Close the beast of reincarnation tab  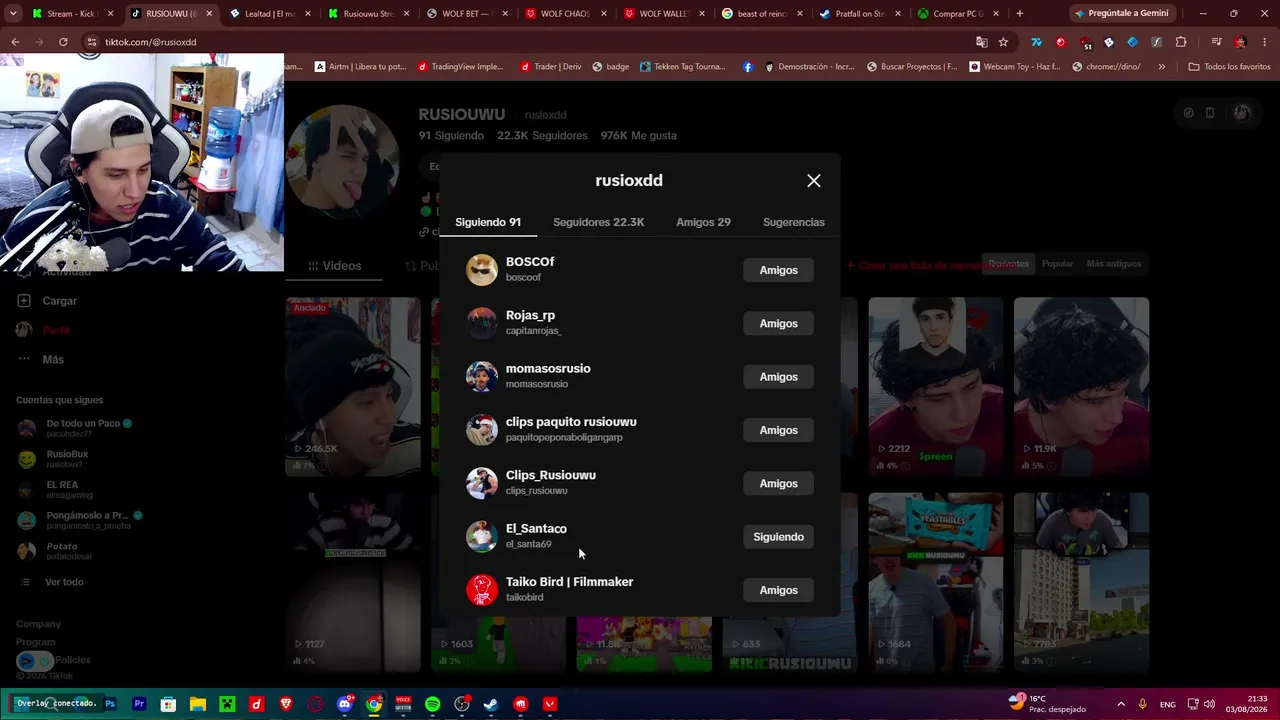(x=800, y=14)
